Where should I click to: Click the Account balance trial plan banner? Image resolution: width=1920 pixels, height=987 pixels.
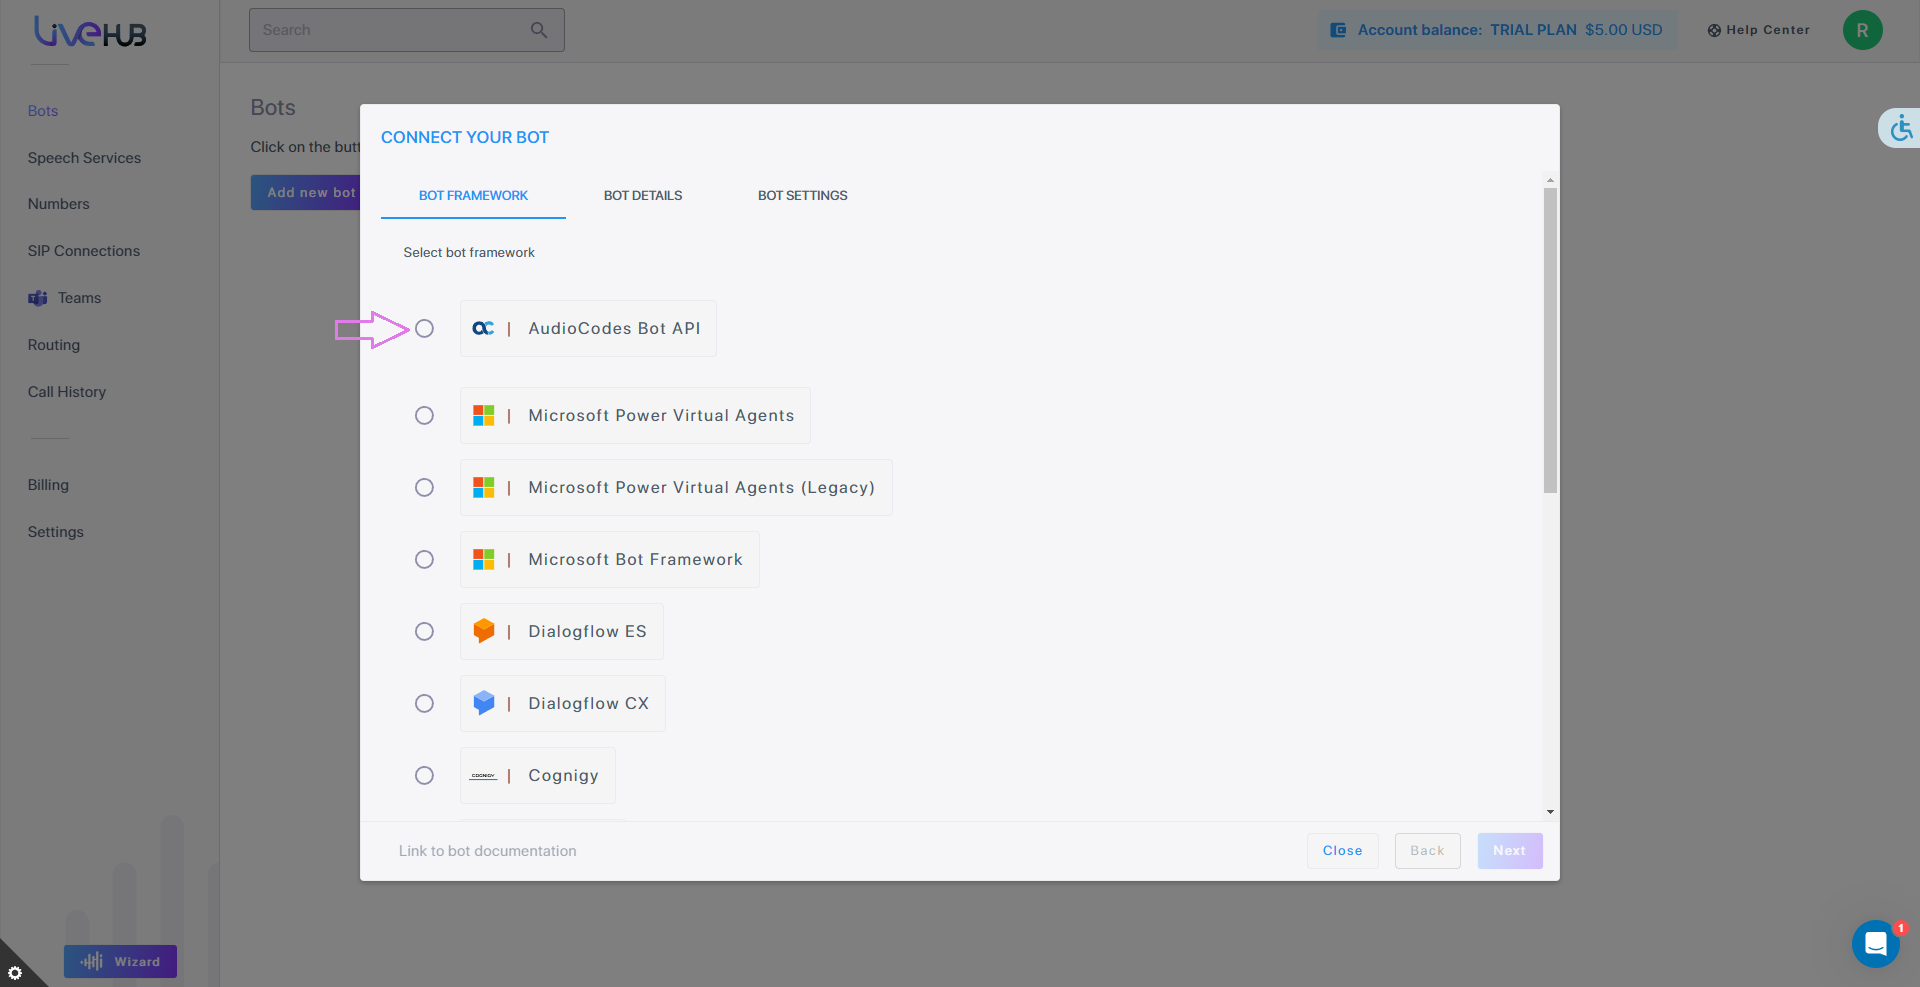[x=1497, y=30]
